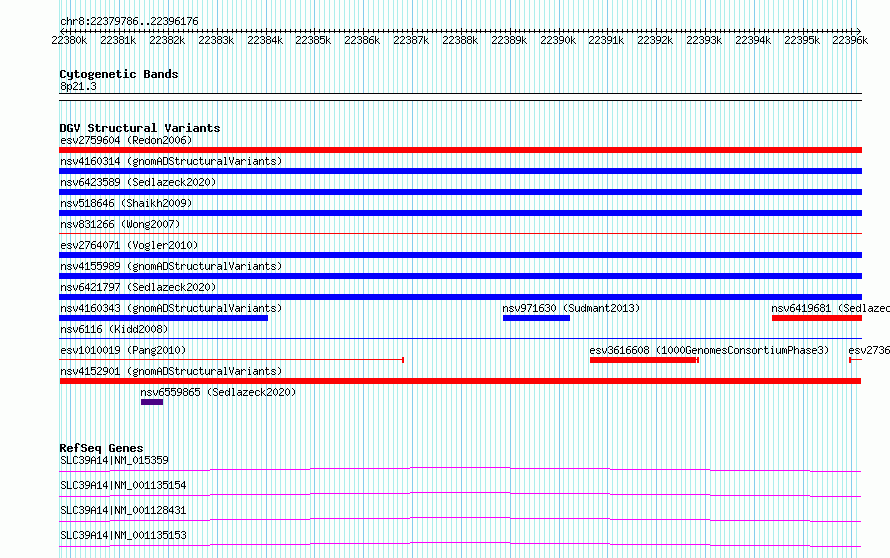Image resolution: width=890 pixels, height=558 pixels.
Task: Click the 22388k ruler tick label
Action: [x=460, y=40]
